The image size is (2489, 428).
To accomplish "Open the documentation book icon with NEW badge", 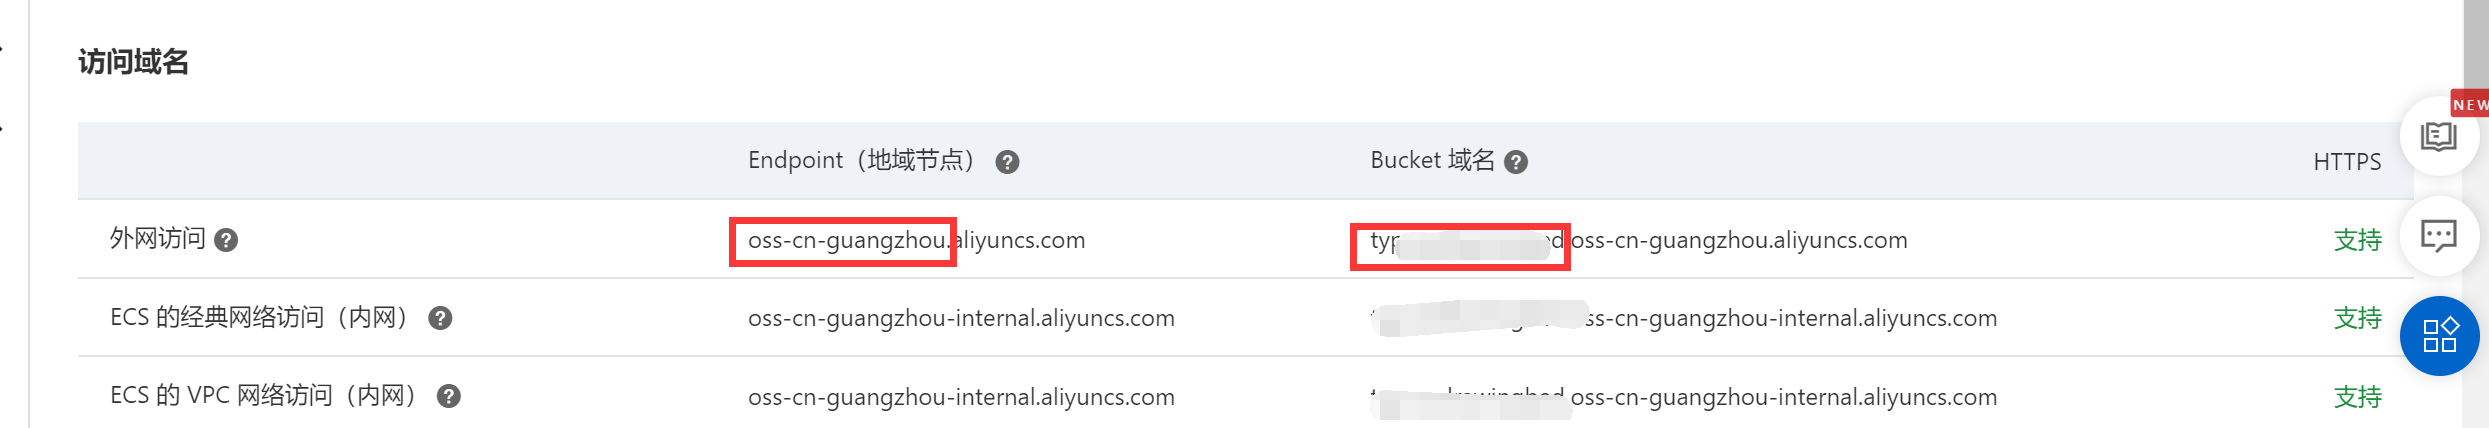I will point(2438,136).
